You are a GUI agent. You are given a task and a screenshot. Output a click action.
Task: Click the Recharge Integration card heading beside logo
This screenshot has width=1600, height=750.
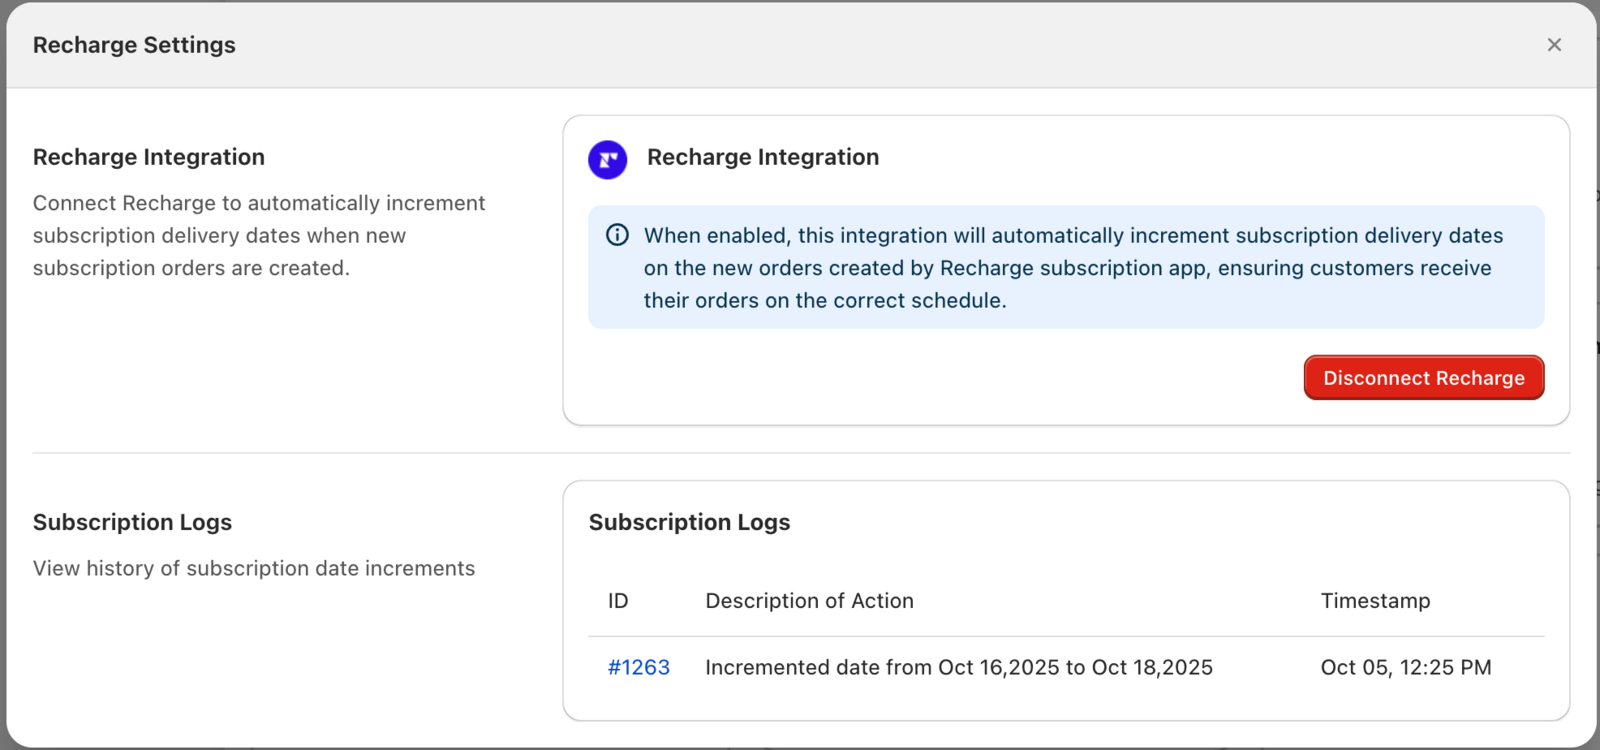coord(763,157)
